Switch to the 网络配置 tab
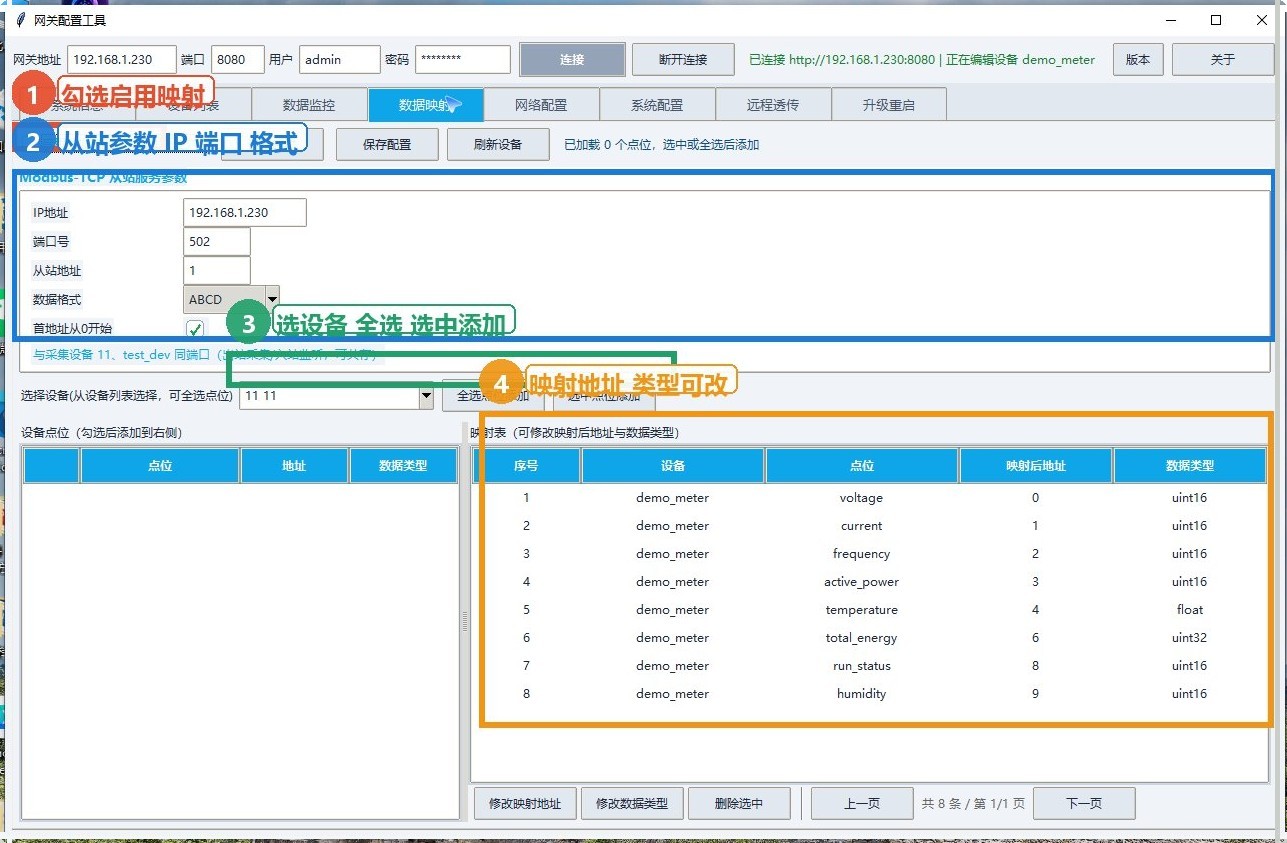Viewport: 1287px width, 843px height. pyautogui.click(x=541, y=105)
